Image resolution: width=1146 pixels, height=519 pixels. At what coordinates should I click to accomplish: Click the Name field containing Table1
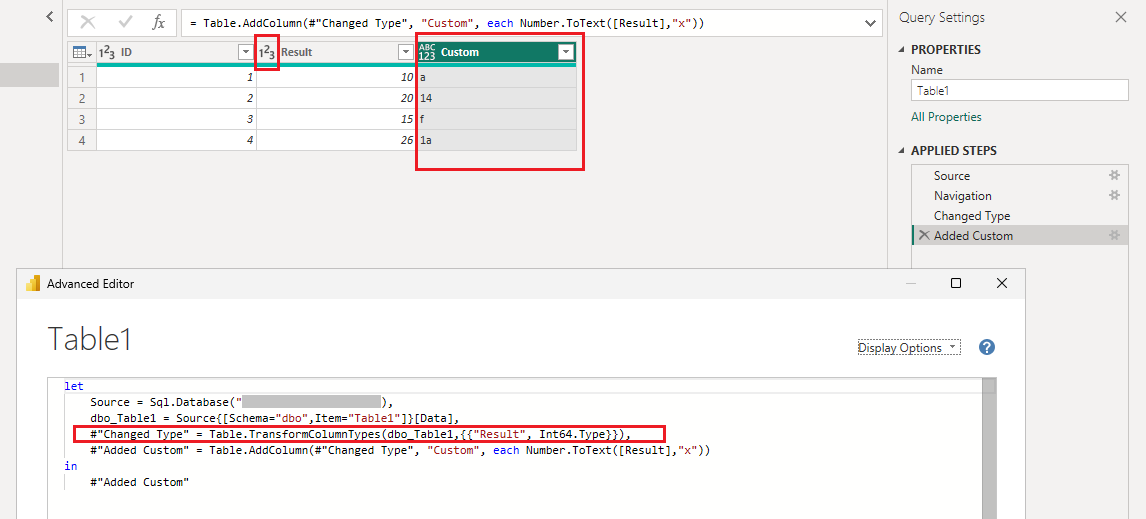1020,91
